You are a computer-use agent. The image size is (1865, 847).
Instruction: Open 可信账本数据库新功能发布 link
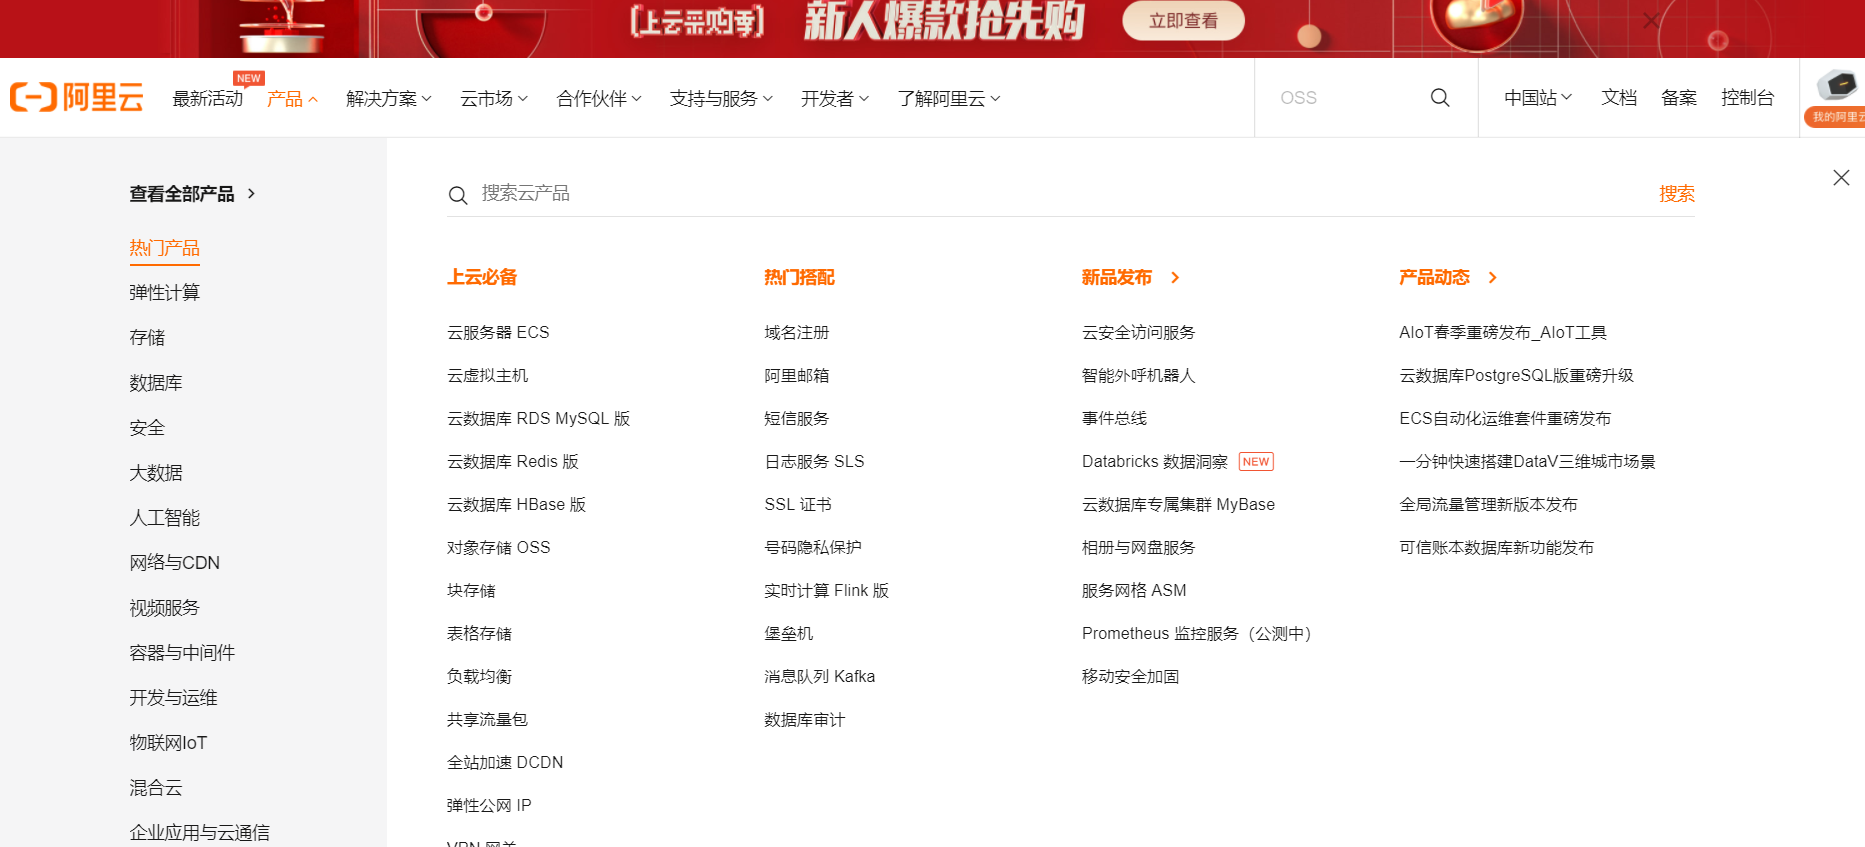coord(1497,547)
